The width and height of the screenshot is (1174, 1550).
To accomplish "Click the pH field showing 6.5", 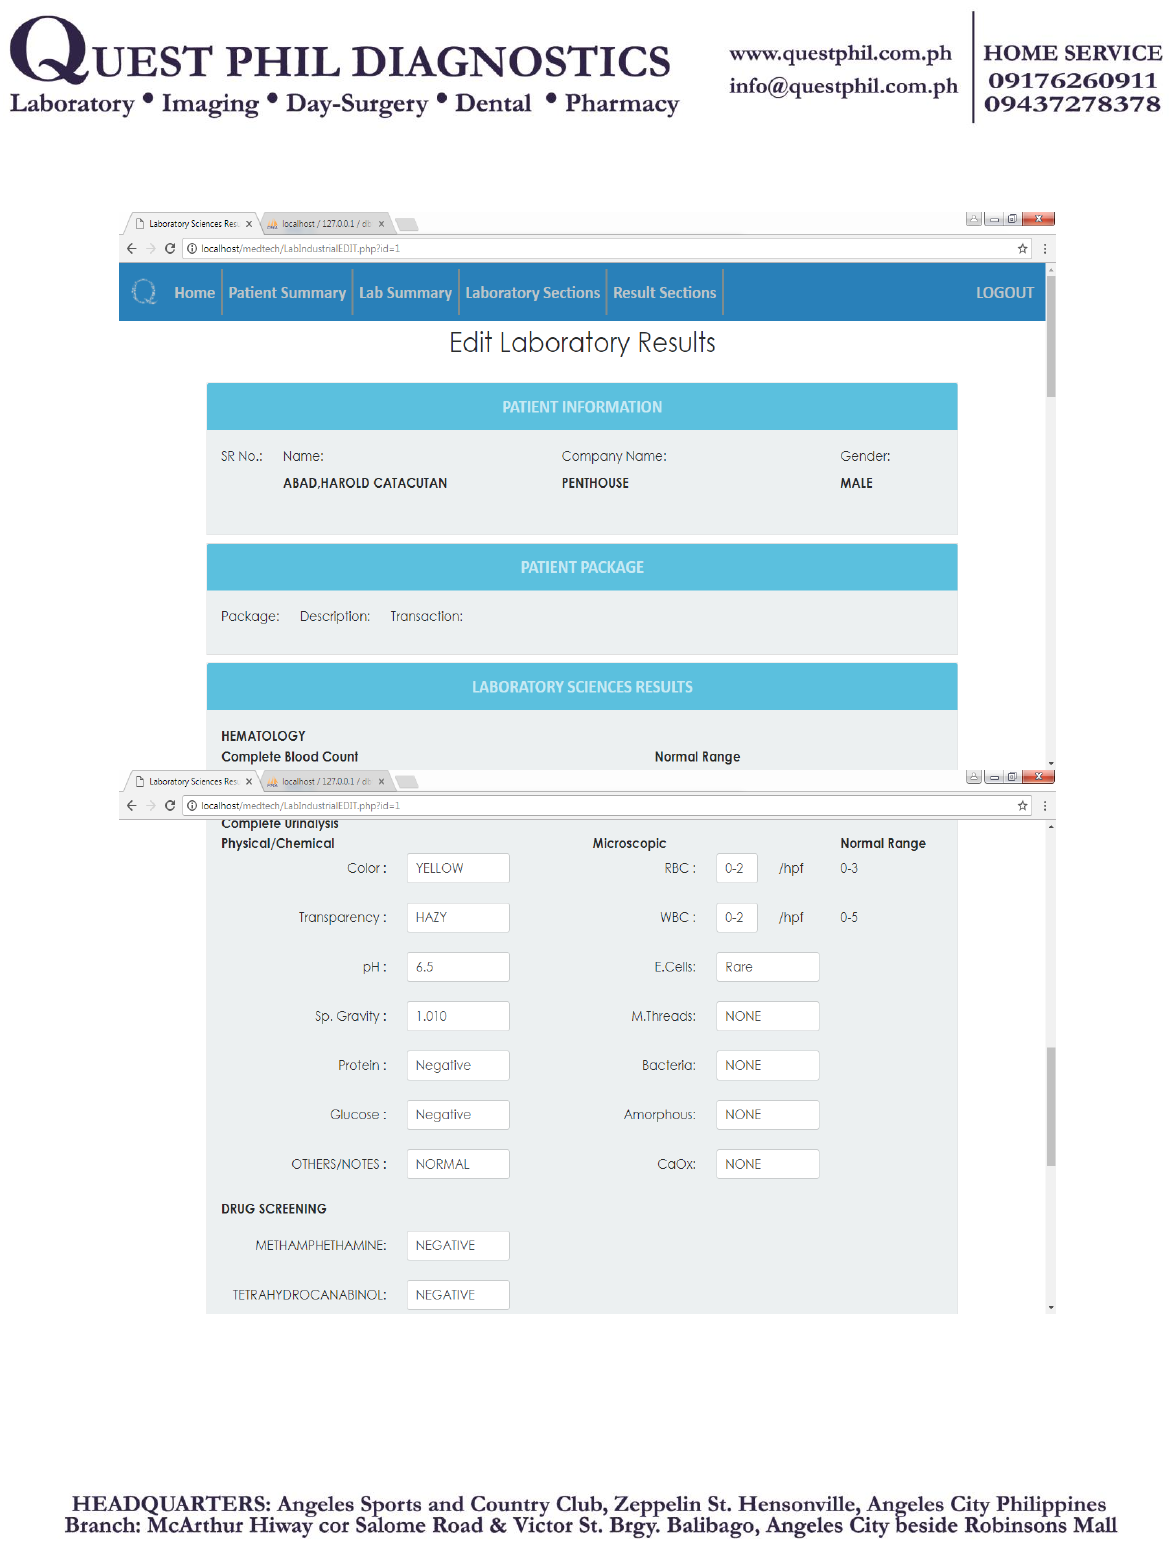I will 458,967.
